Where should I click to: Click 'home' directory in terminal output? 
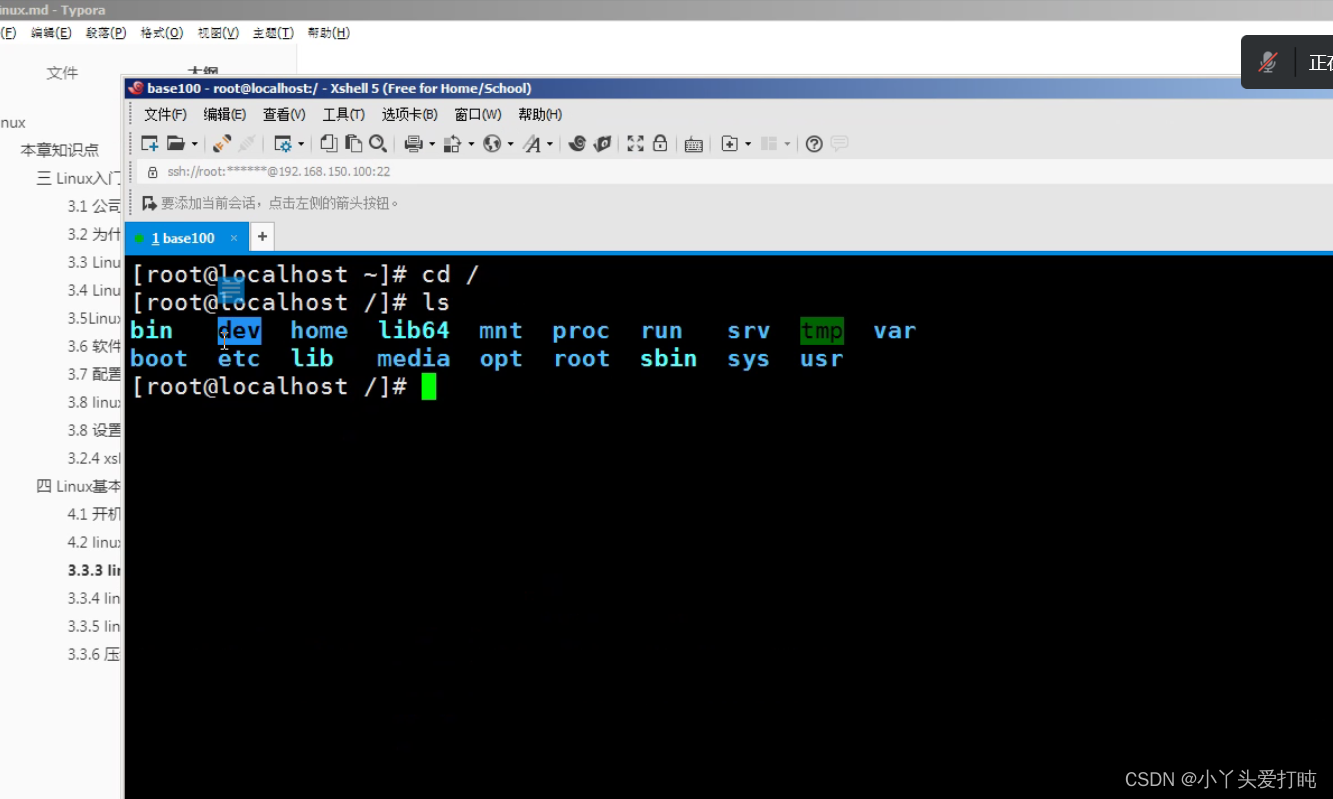(319, 330)
